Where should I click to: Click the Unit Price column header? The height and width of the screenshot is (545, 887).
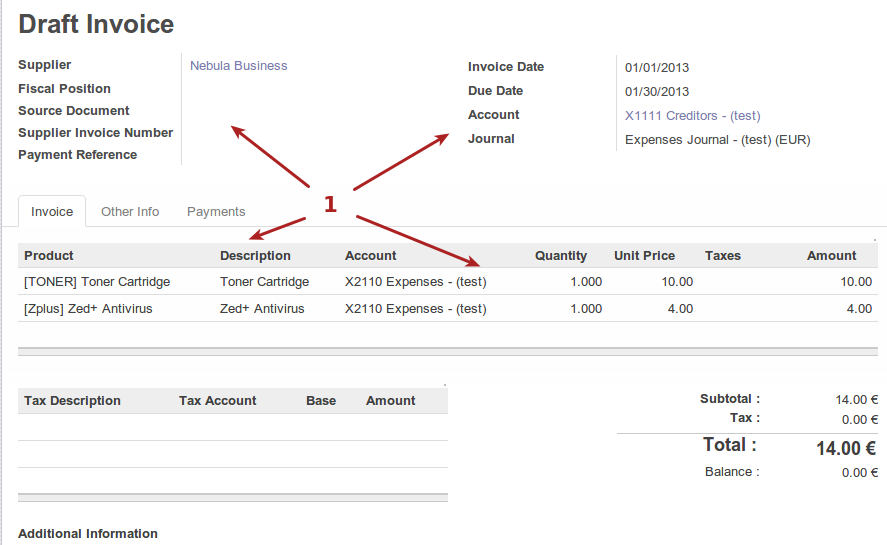click(644, 256)
